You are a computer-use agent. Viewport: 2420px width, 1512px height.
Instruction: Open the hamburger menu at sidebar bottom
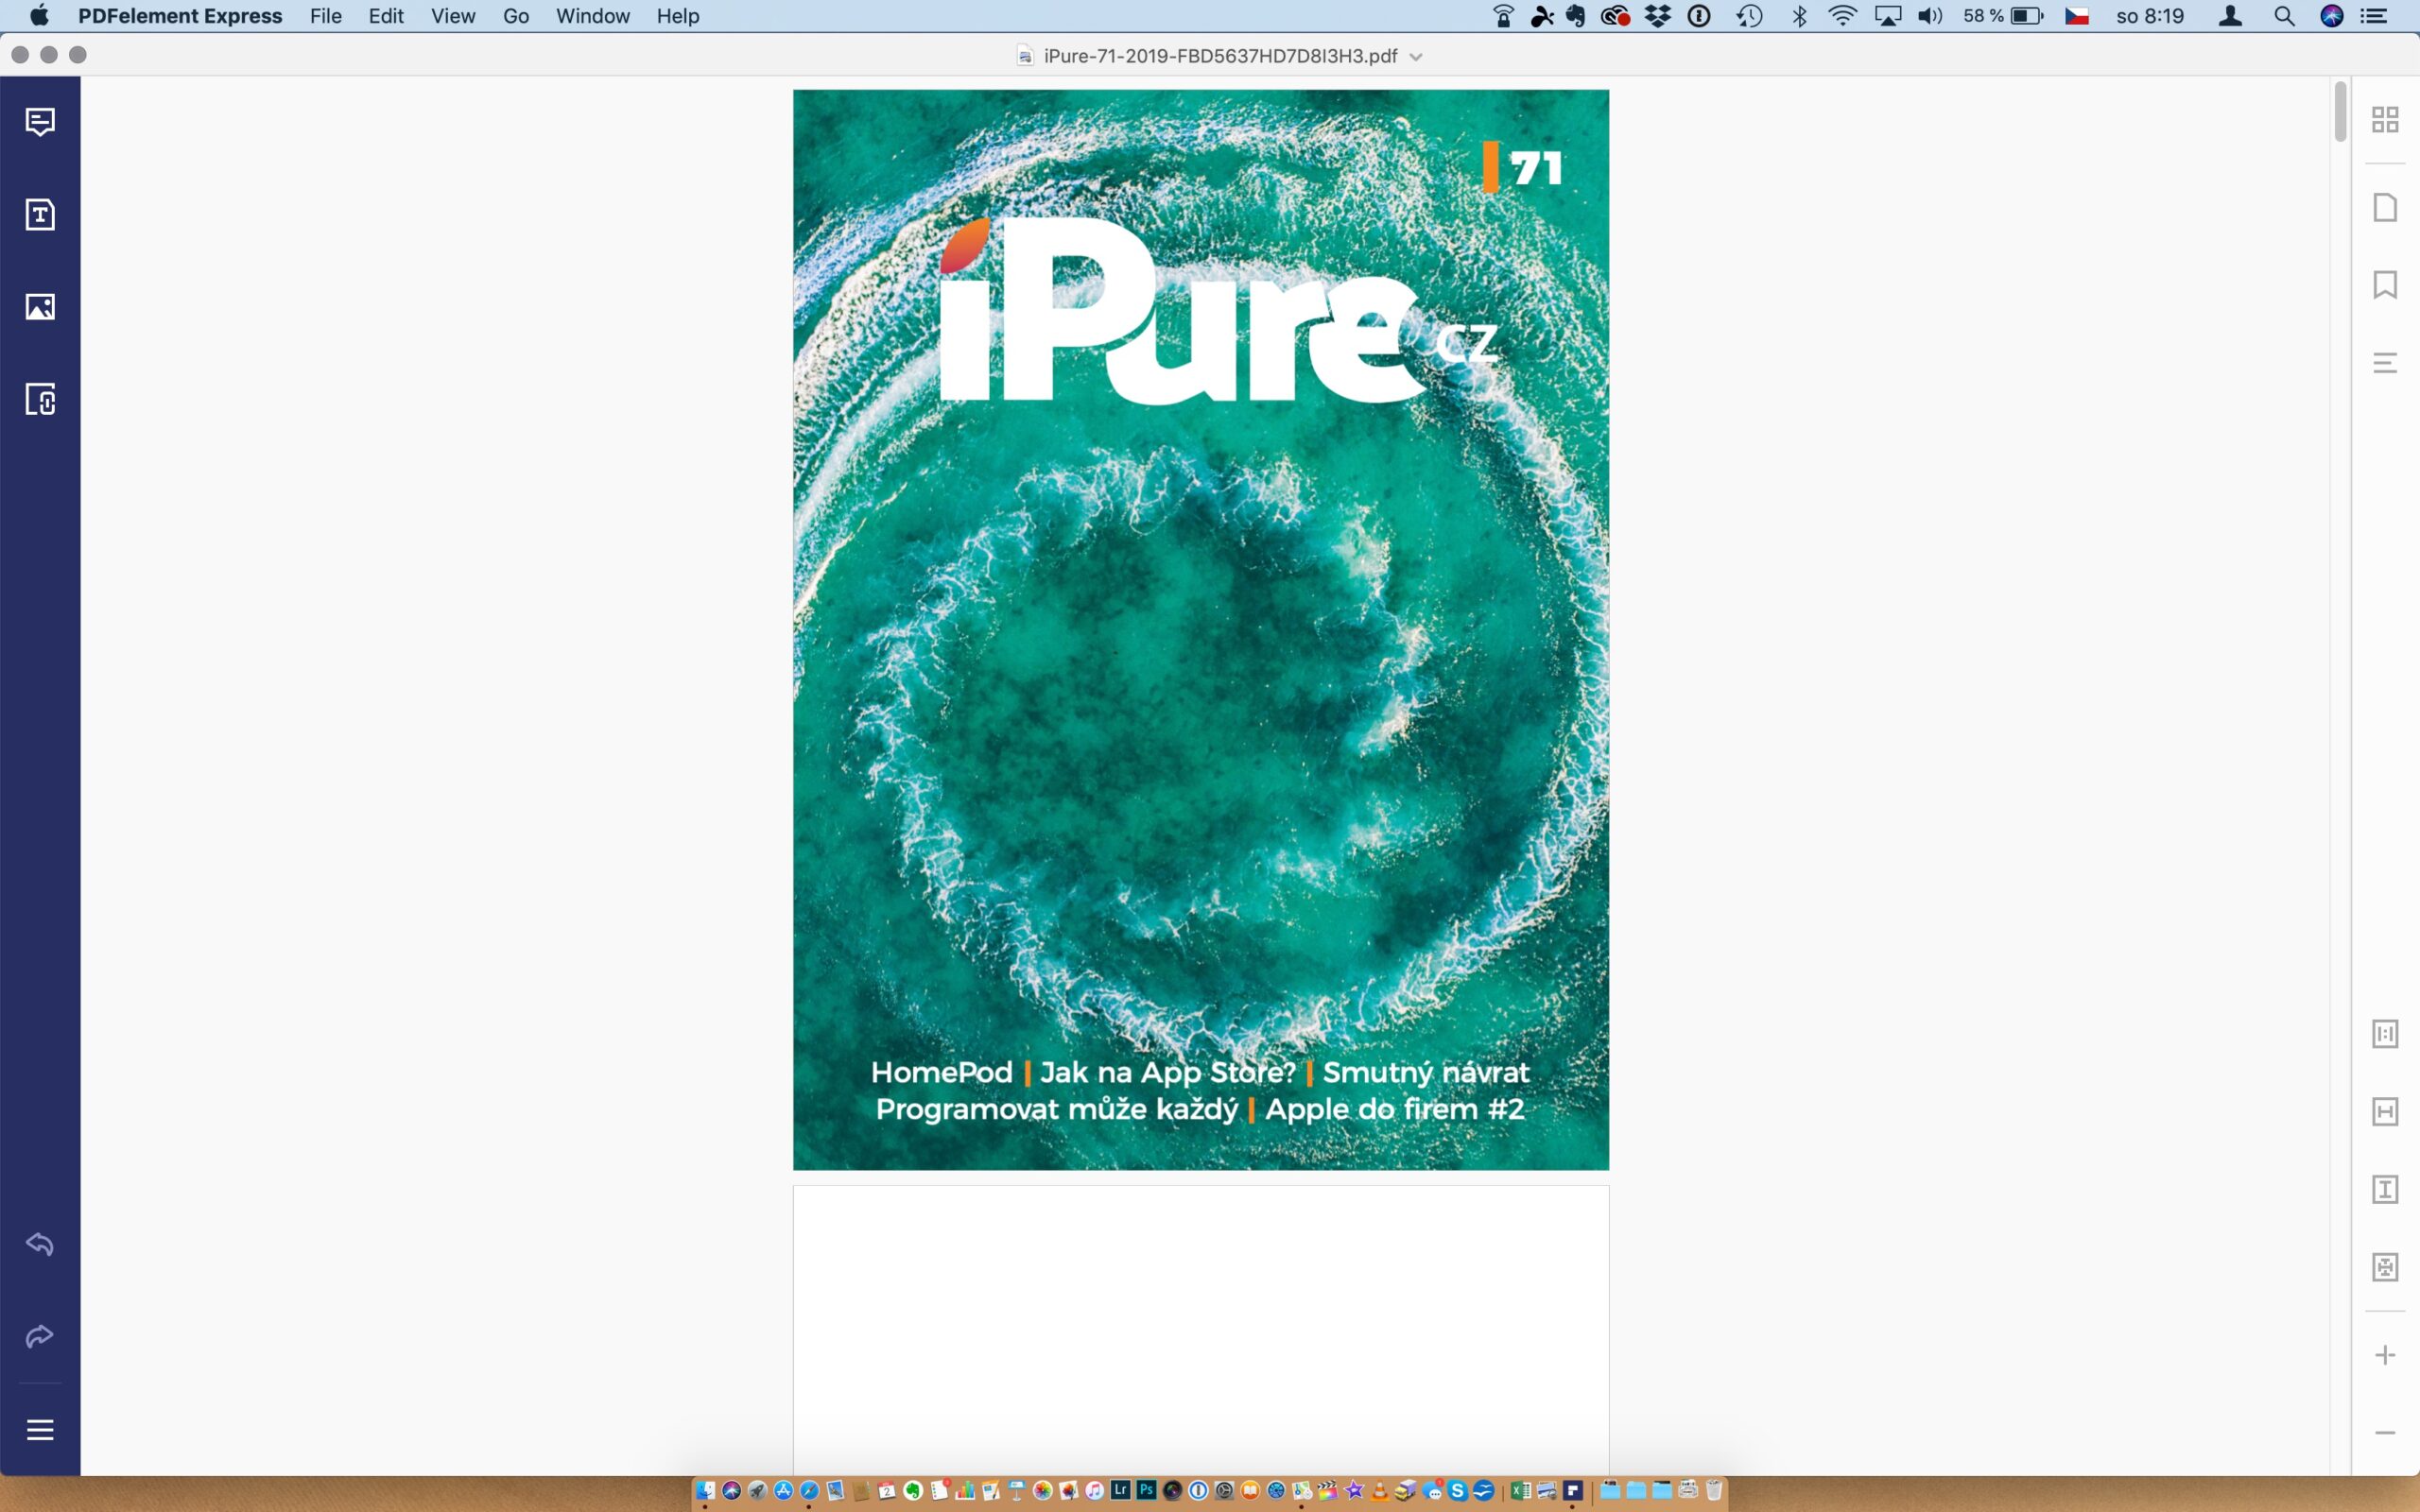40,1430
